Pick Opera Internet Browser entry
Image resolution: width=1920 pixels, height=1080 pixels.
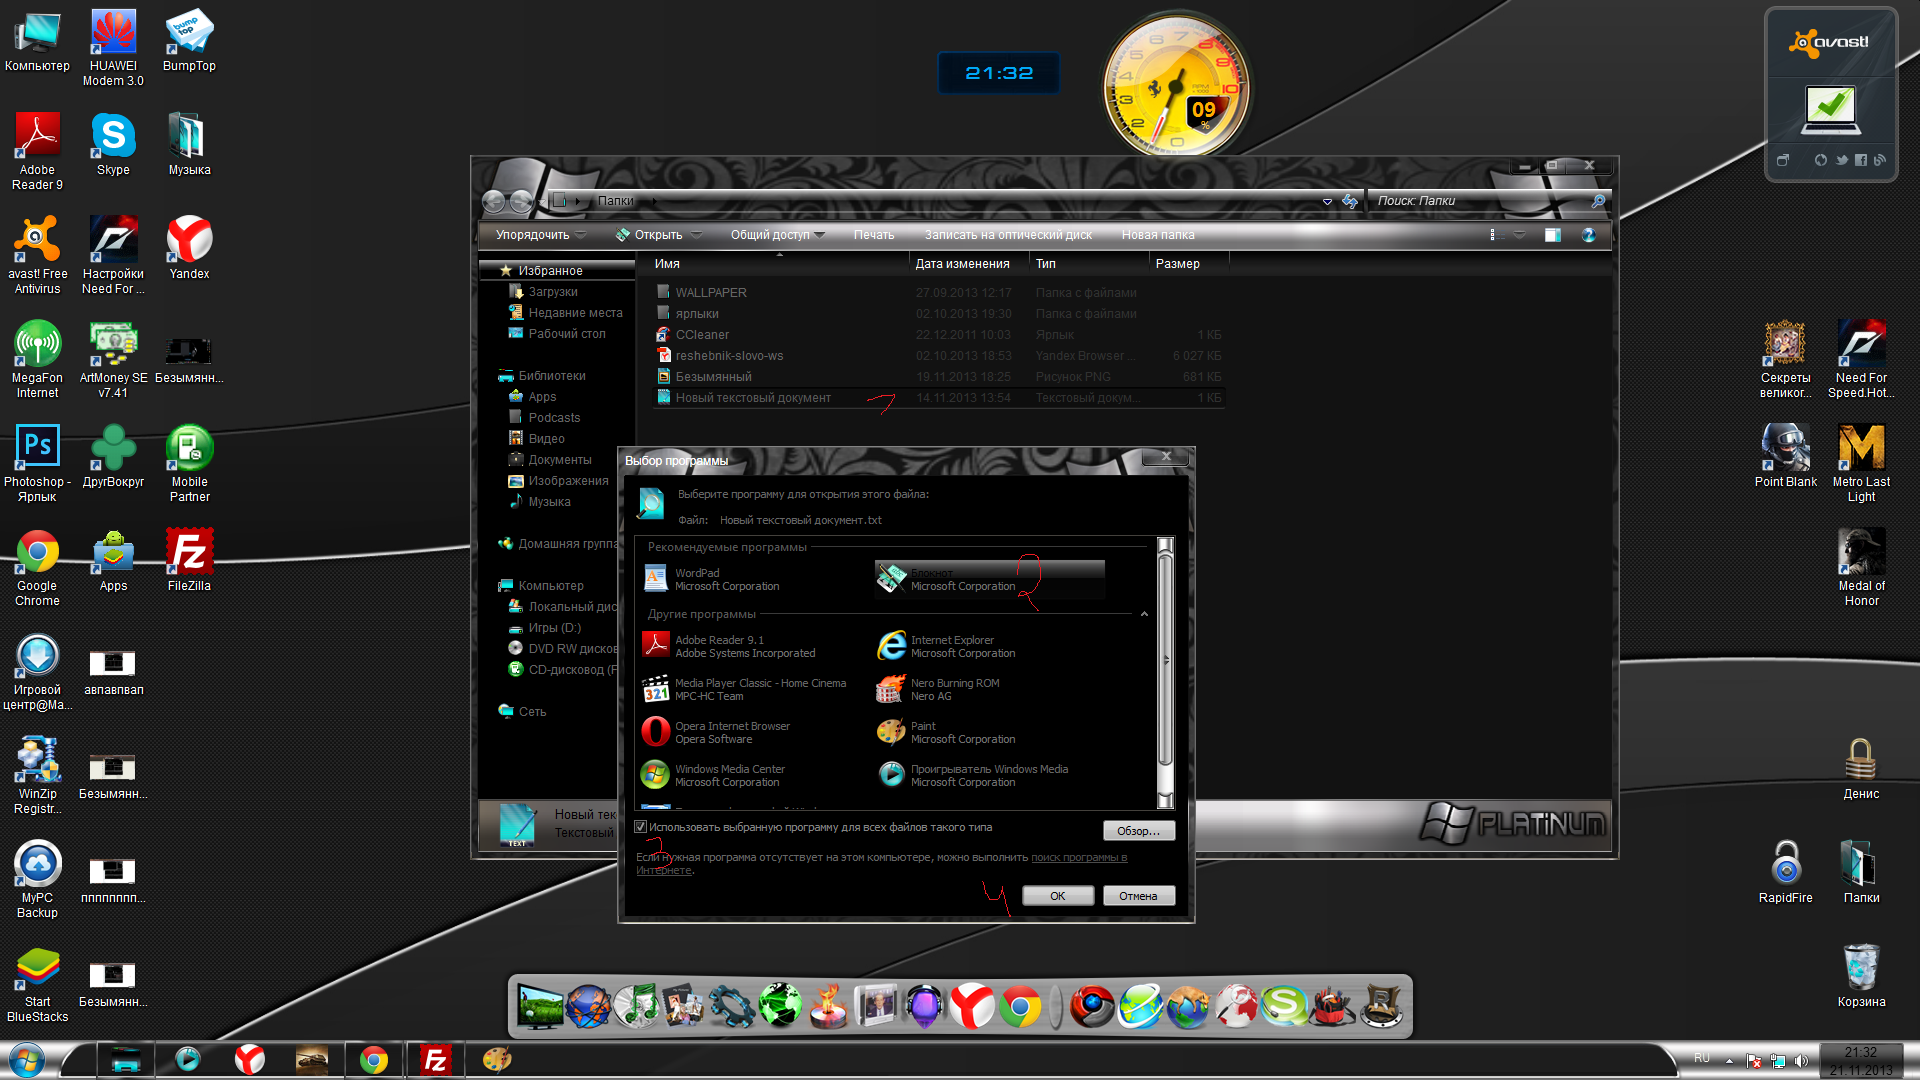pos(717,732)
